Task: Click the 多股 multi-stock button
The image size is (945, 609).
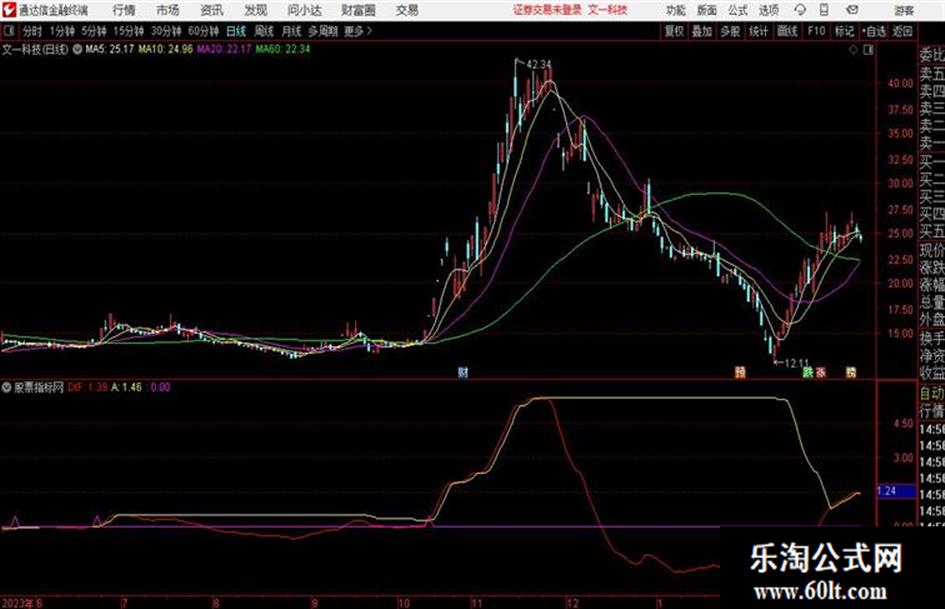Action: click(730, 31)
